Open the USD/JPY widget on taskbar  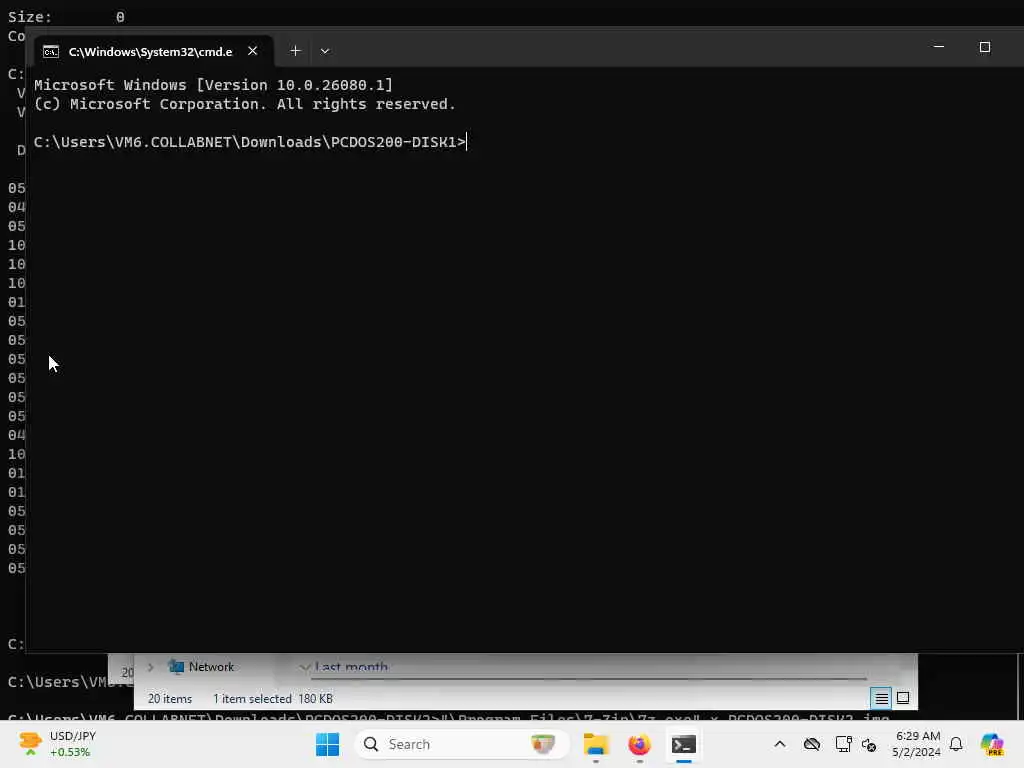click(59, 744)
